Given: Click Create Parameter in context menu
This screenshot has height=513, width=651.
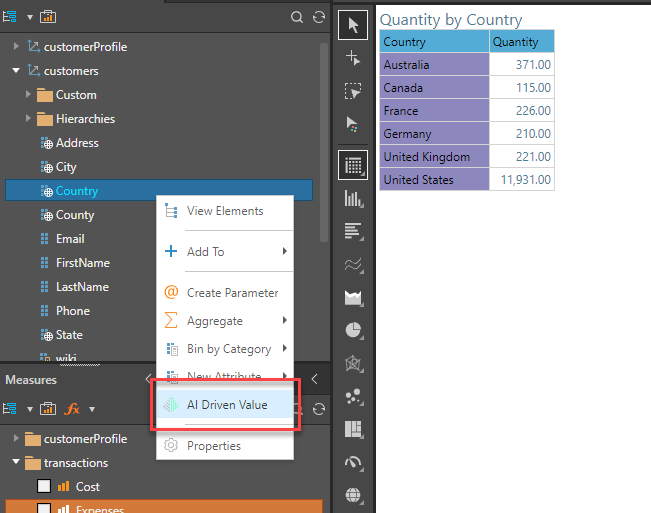Looking at the screenshot, I should [x=232, y=293].
